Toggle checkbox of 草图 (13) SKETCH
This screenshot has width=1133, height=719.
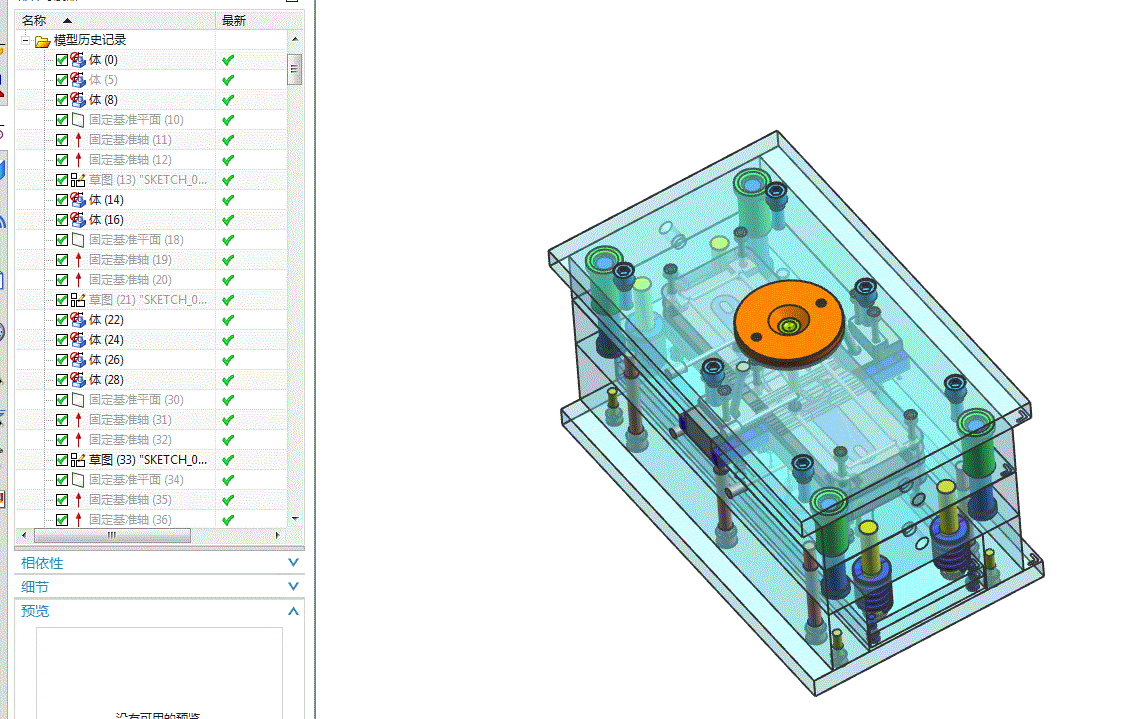click(x=62, y=180)
